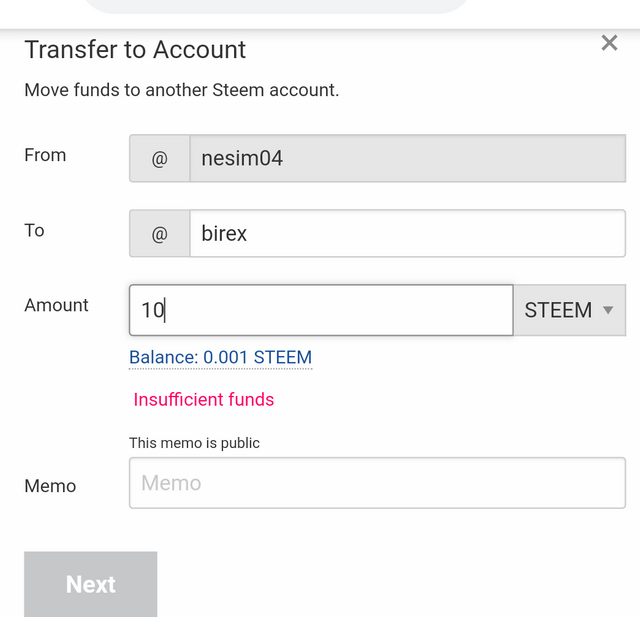Viewport: 640px width, 617px height.
Task: Close the Transfer to Account dialog
Action: click(609, 43)
